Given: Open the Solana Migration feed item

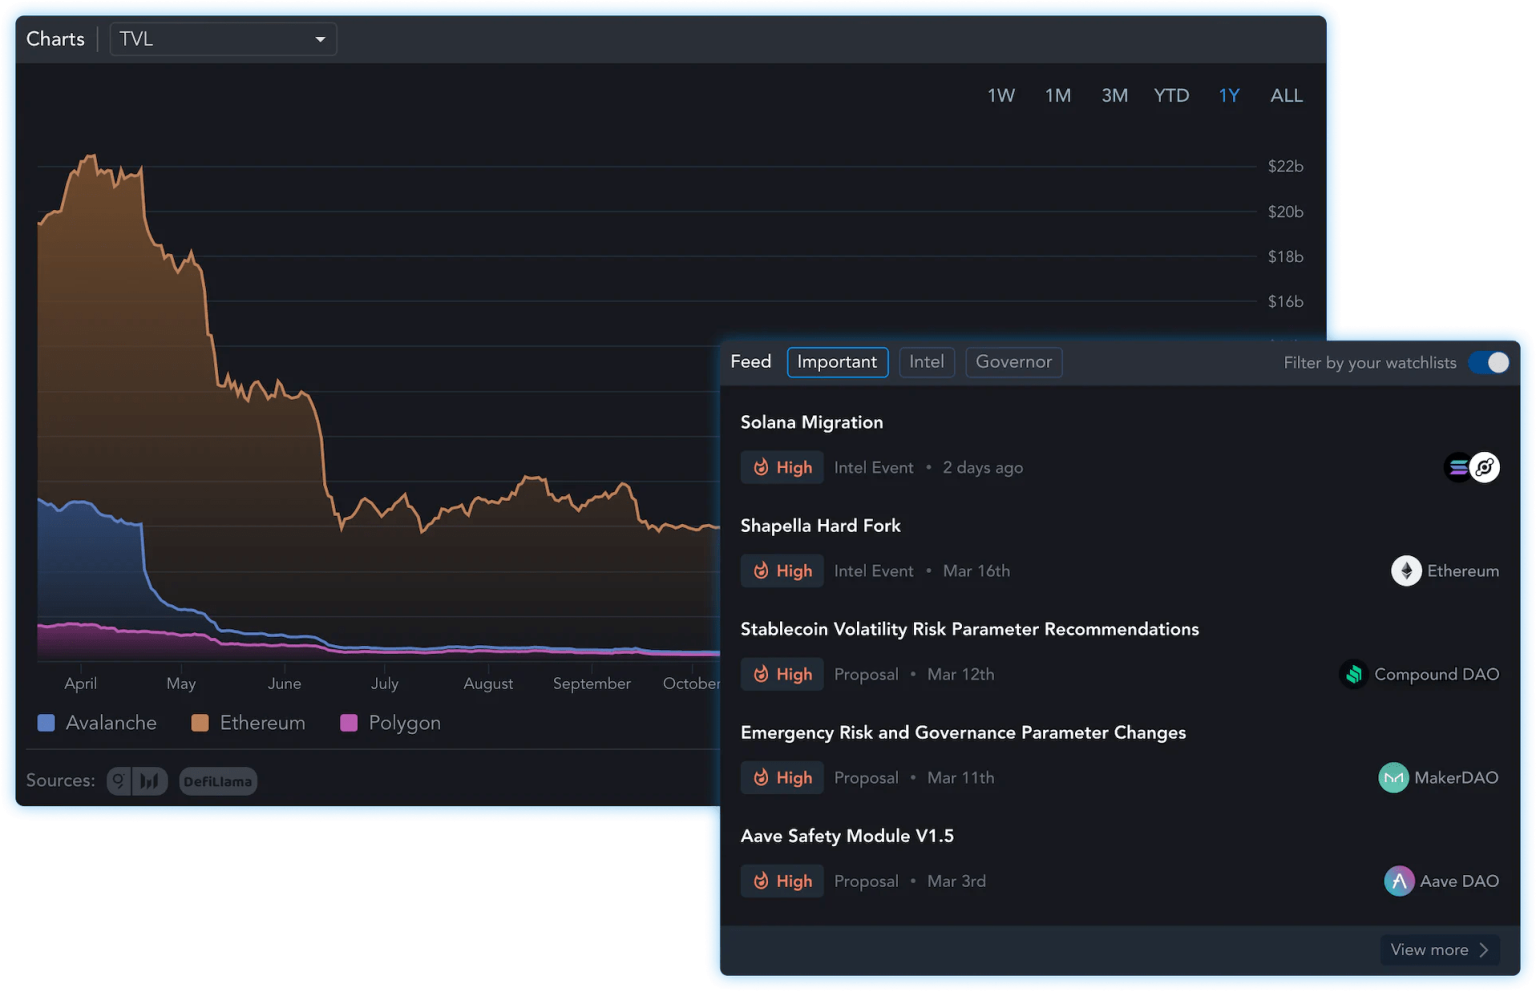Looking at the screenshot, I should point(811,422).
